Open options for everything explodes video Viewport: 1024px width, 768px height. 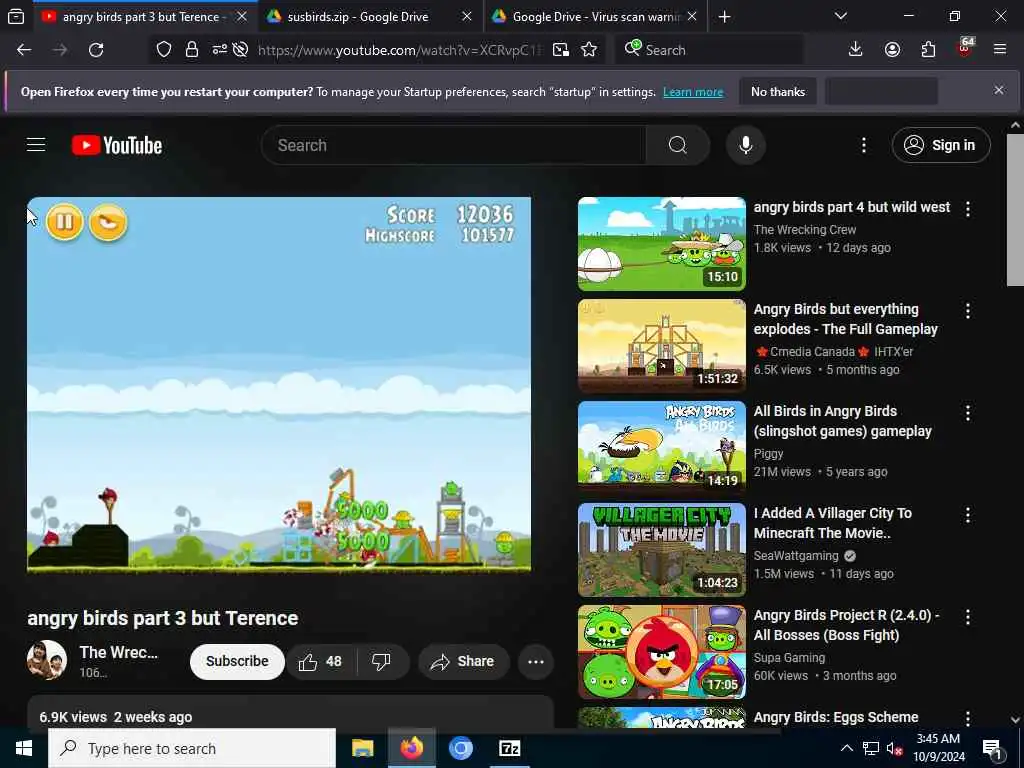(967, 311)
